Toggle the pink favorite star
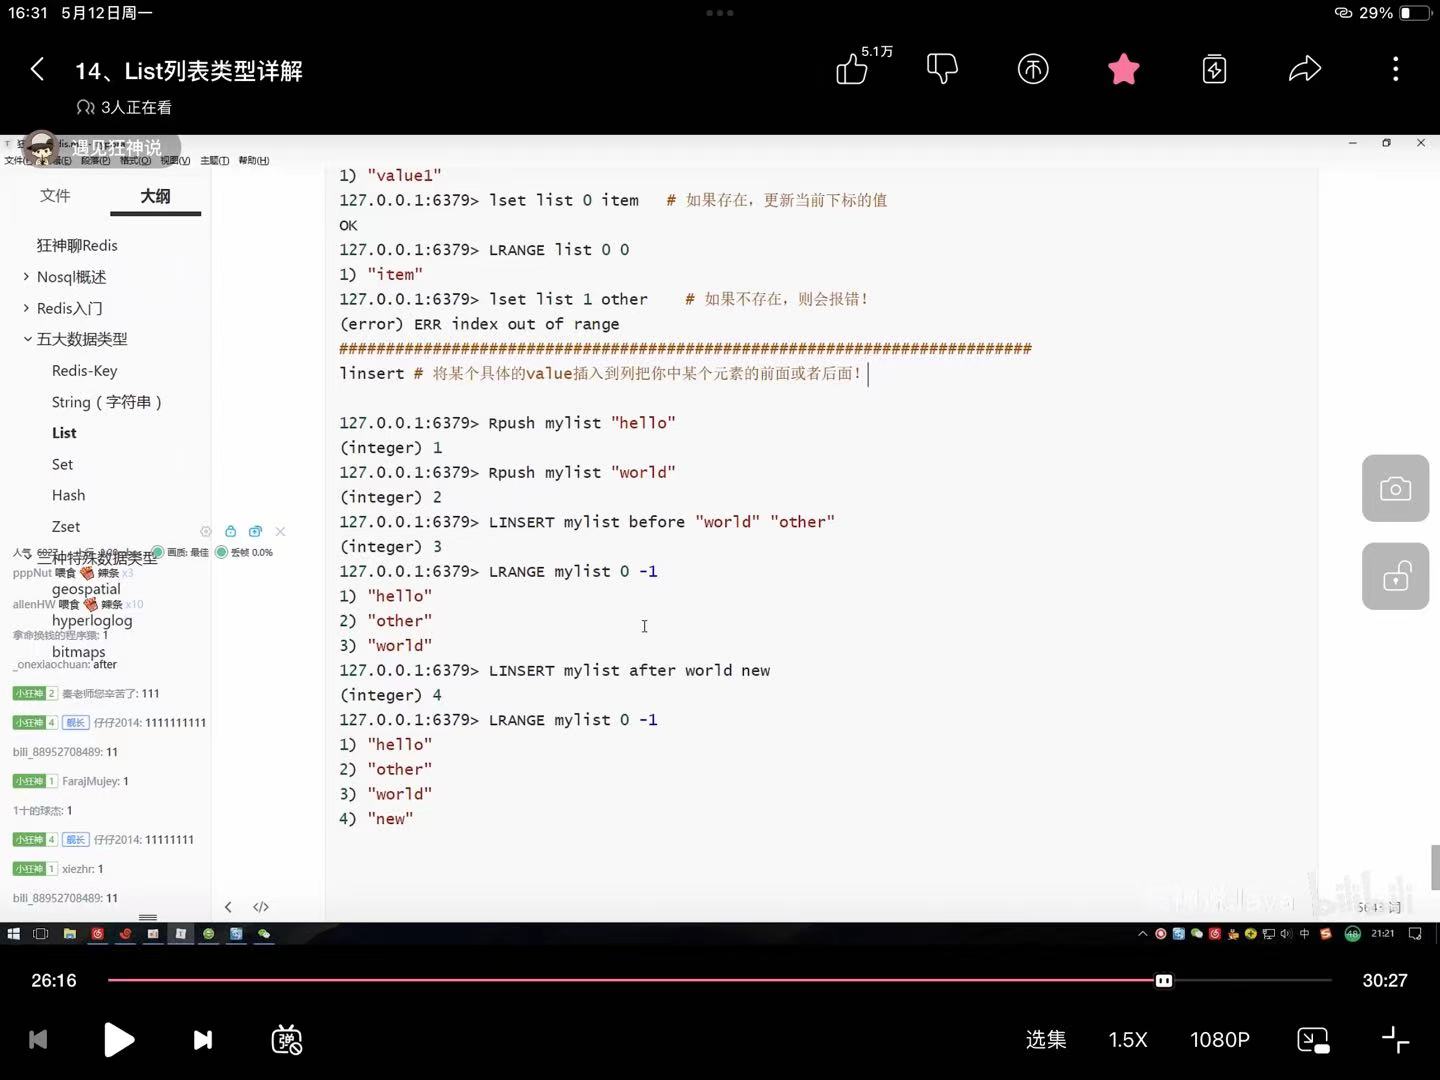 click(1124, 68)
